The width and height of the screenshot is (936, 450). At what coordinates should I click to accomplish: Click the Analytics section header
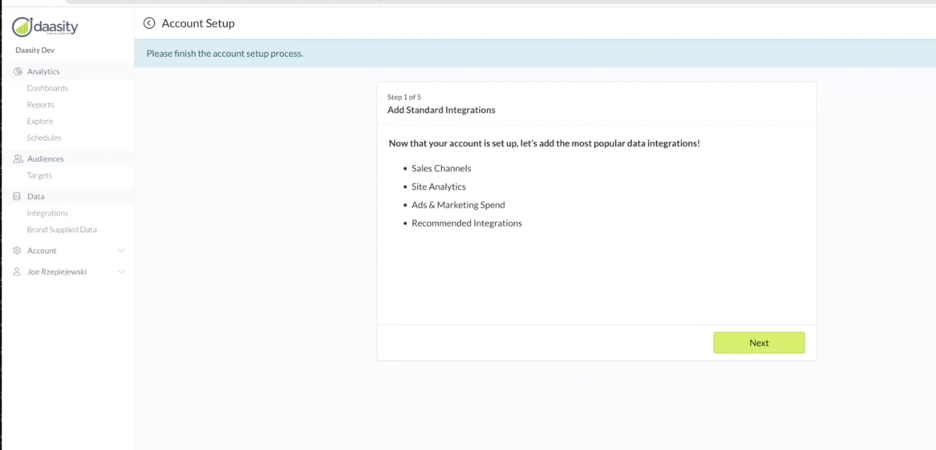click(43, 72)
